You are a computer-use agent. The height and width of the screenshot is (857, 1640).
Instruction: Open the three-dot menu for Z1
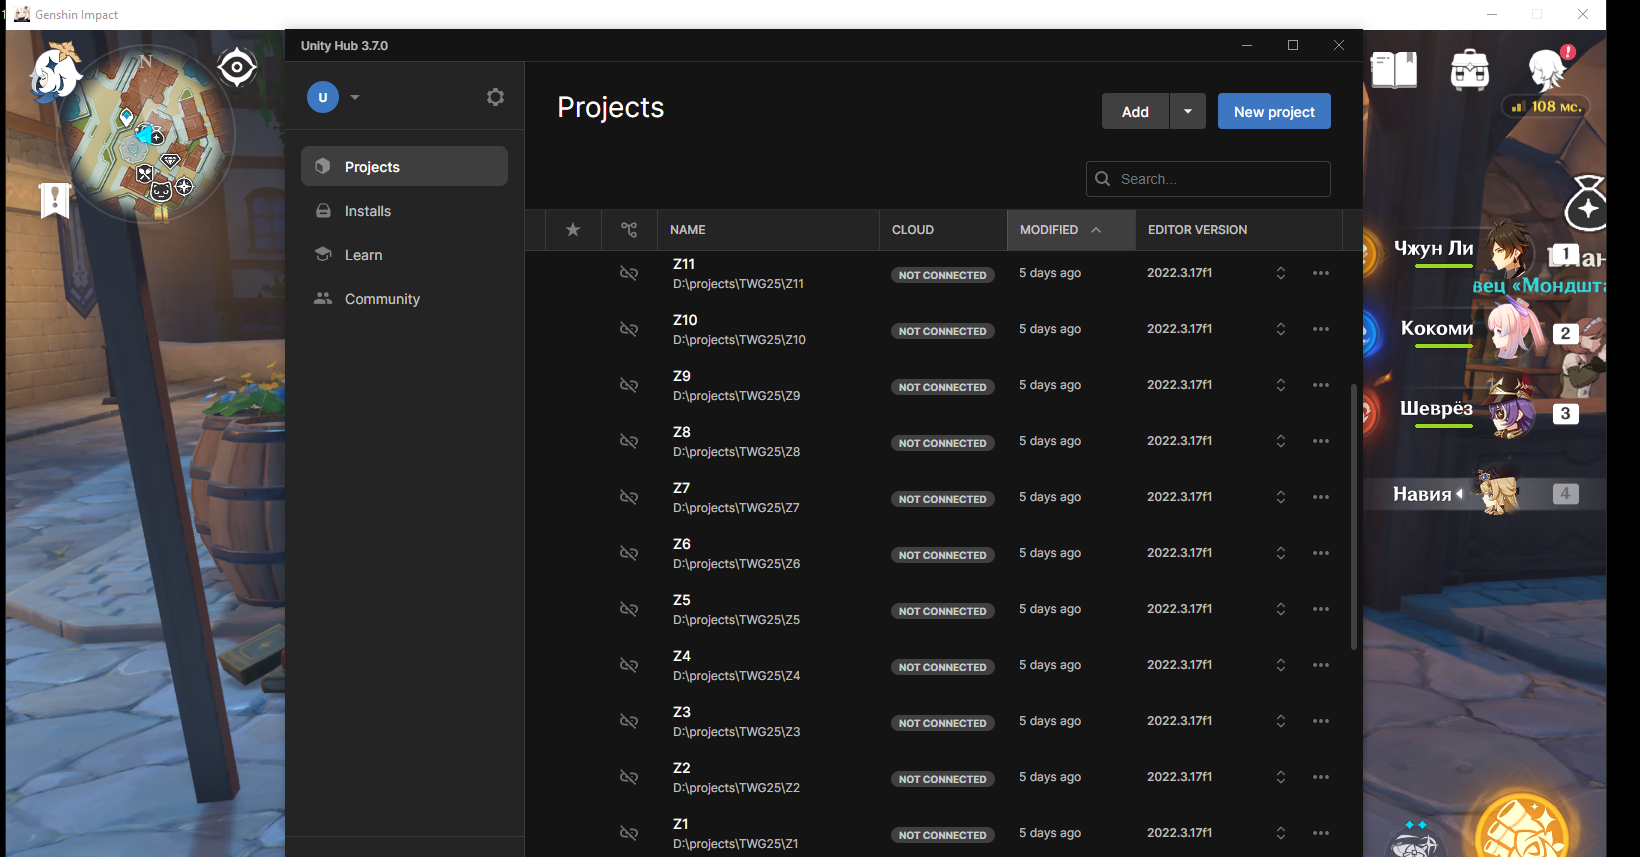(x=1321, y=833)
